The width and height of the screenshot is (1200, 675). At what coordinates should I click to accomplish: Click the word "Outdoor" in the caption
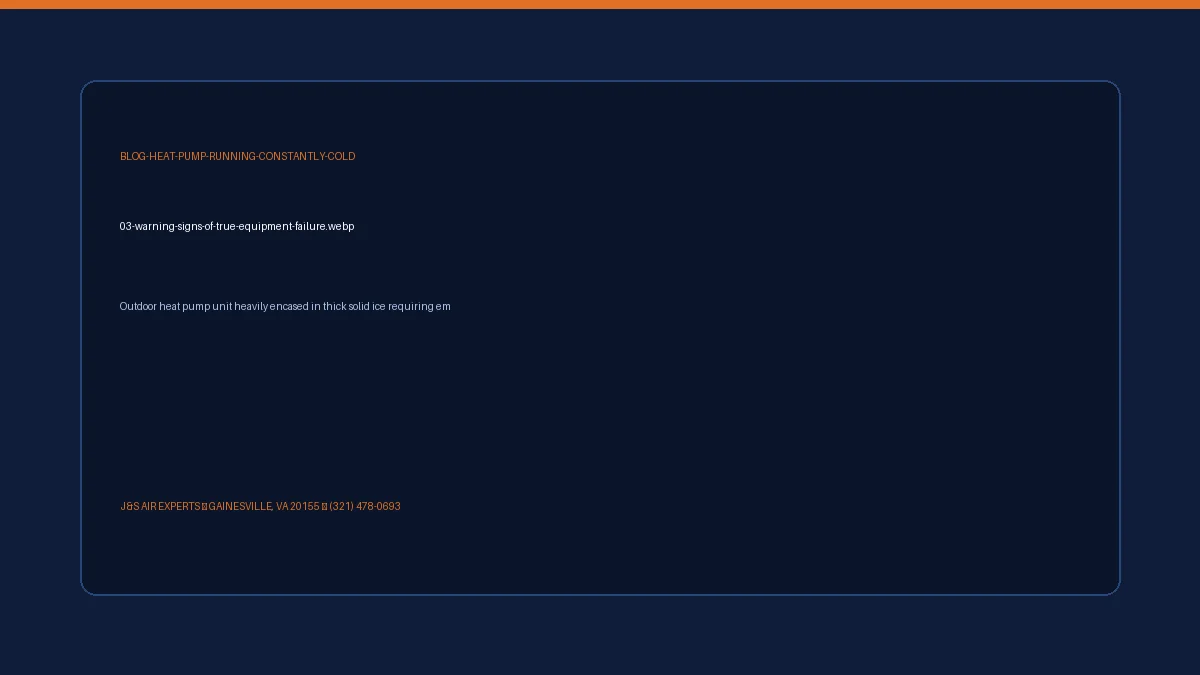tap(138, 306)
